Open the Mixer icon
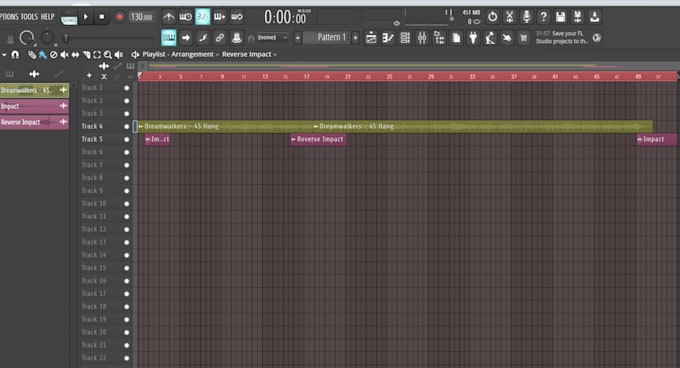The width and height of the screenshot is (680, 368). [422, 38]
